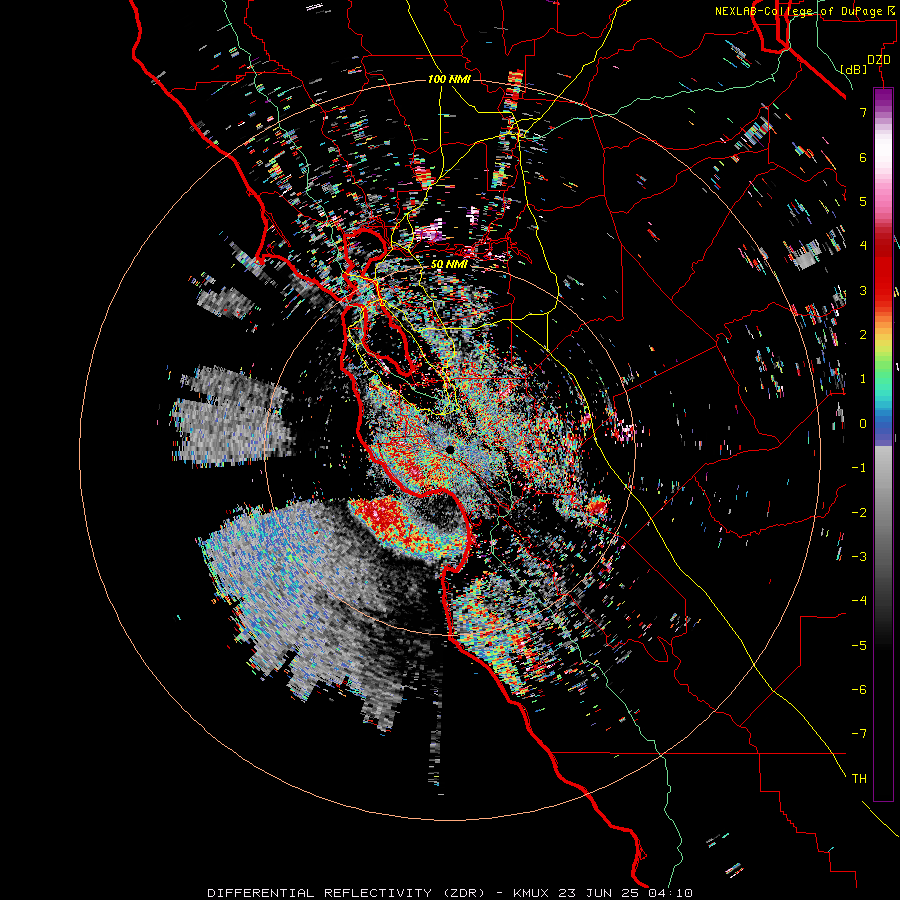Select the 50 NMI range ring label
The width and height of the screenshot is (900, 900).
click(449, 264)
